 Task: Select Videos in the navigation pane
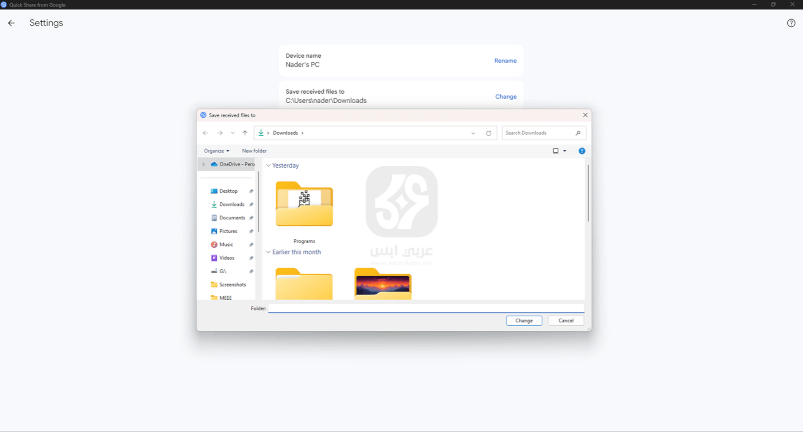click(x=227, y=257)
